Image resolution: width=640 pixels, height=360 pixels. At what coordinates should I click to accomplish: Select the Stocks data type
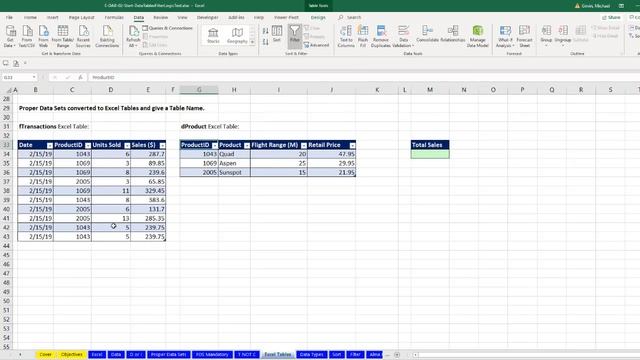213,36
